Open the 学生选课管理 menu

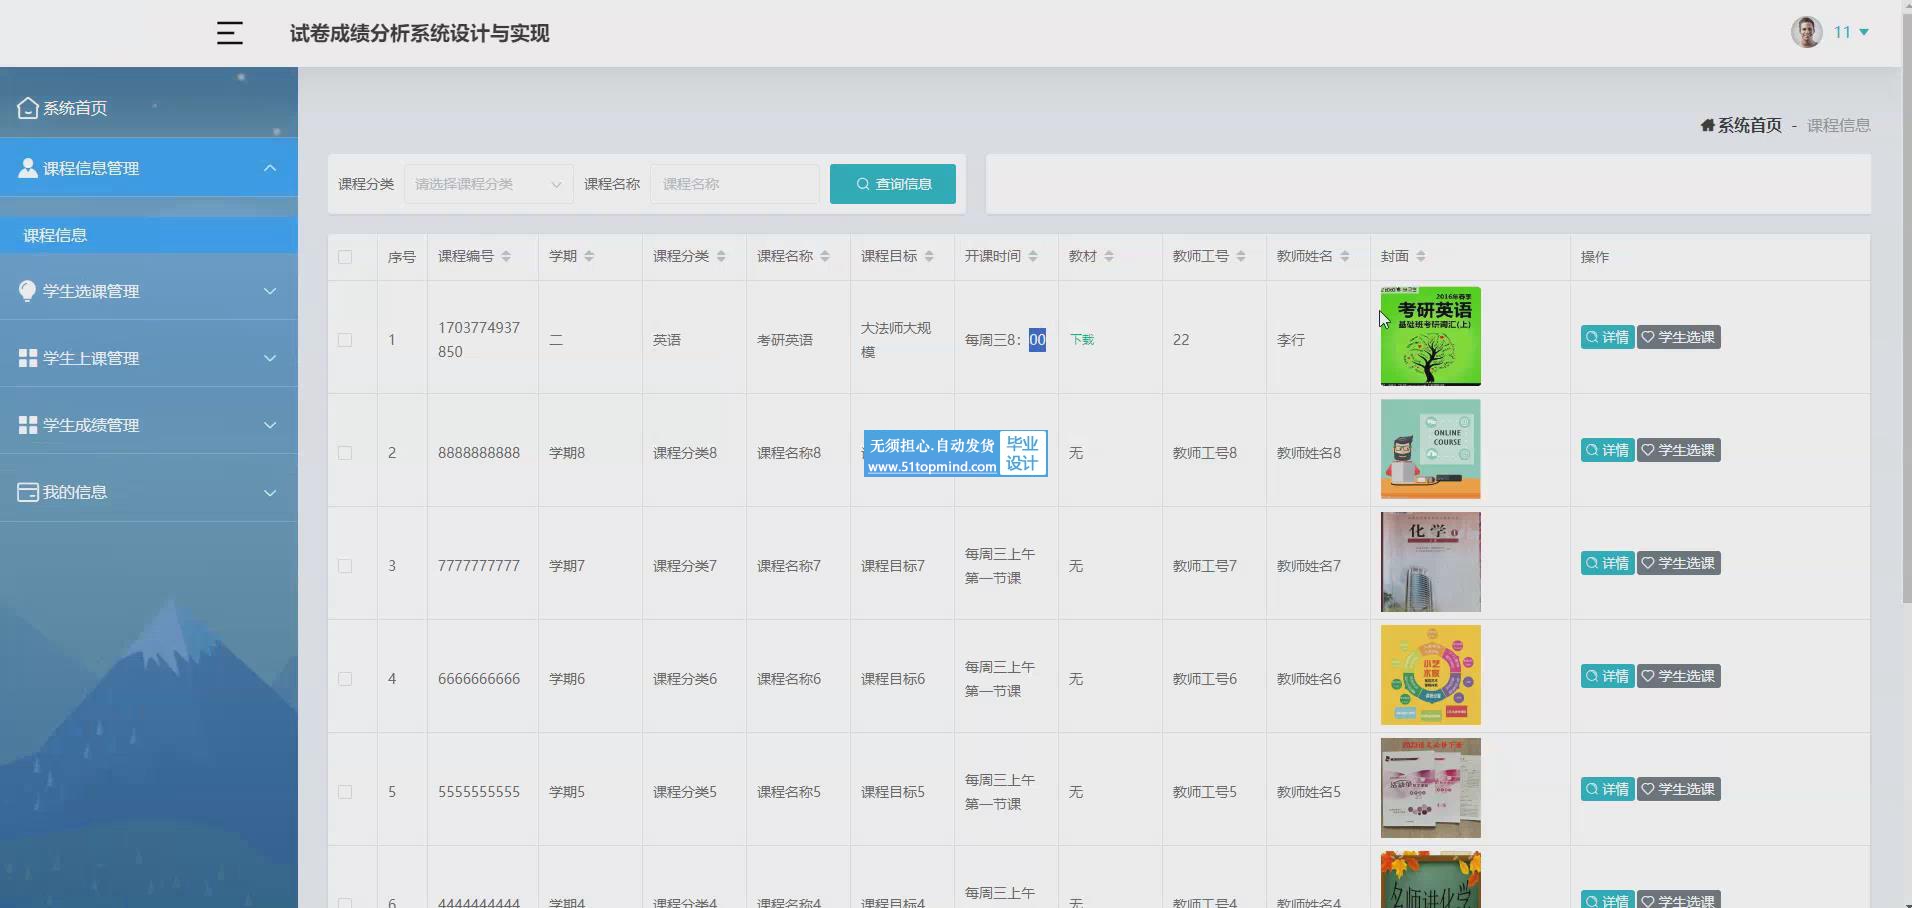tap(149, 291)
